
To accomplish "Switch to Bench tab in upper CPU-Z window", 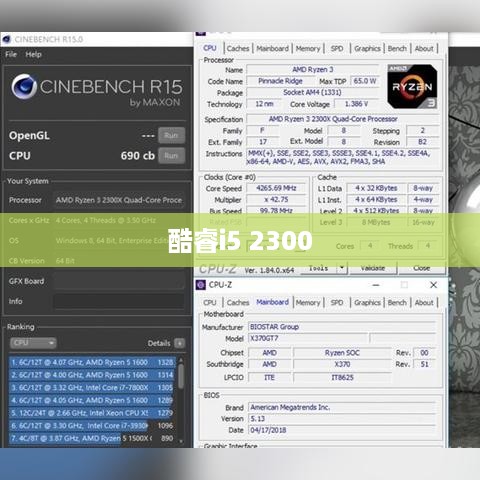I will tap(397, 49).
